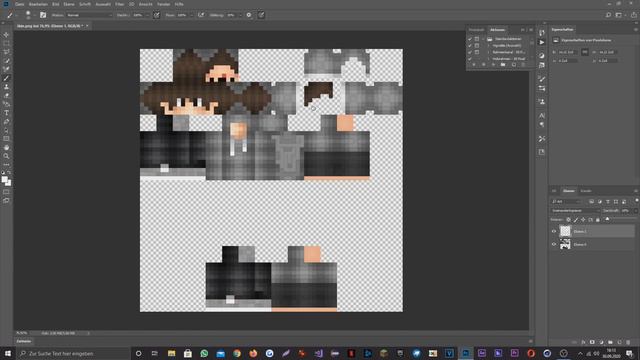Screen dimensions: 640x360
Task: Open the Datei menu
Action: click(x=19, y=4)
